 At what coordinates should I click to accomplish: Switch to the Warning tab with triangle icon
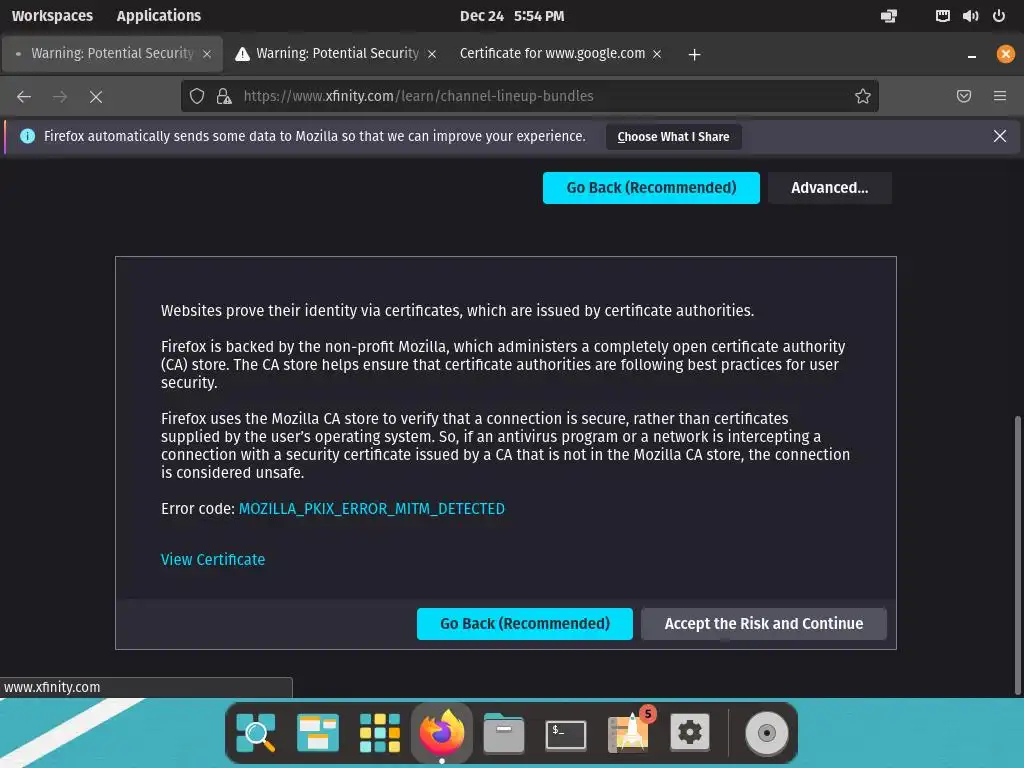tap(336, 54)
